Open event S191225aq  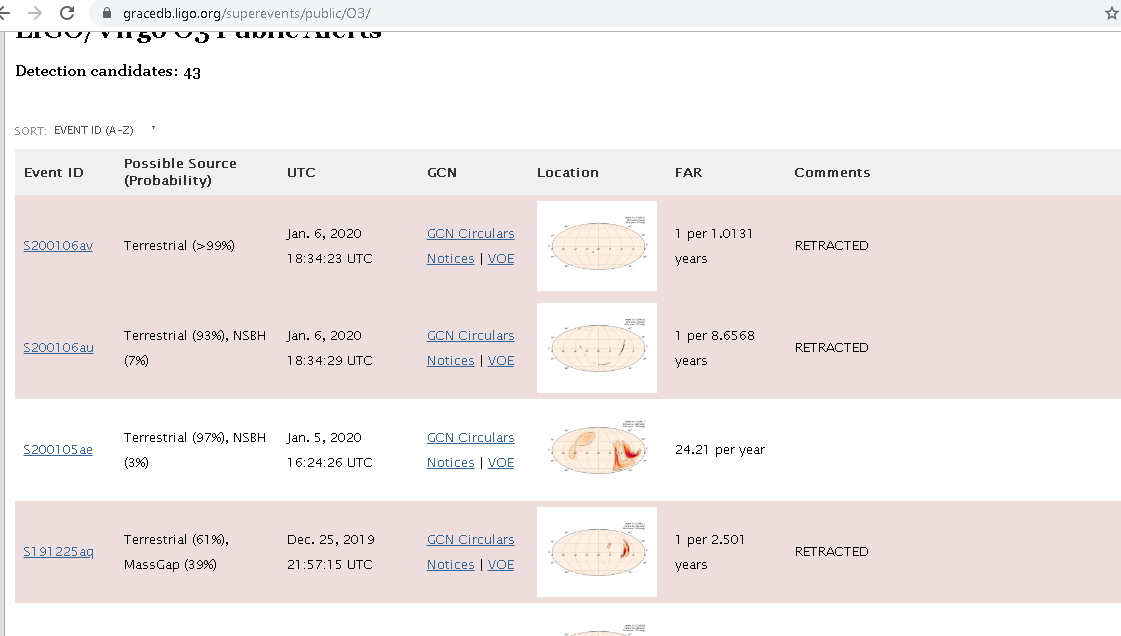tap(59, 552)
